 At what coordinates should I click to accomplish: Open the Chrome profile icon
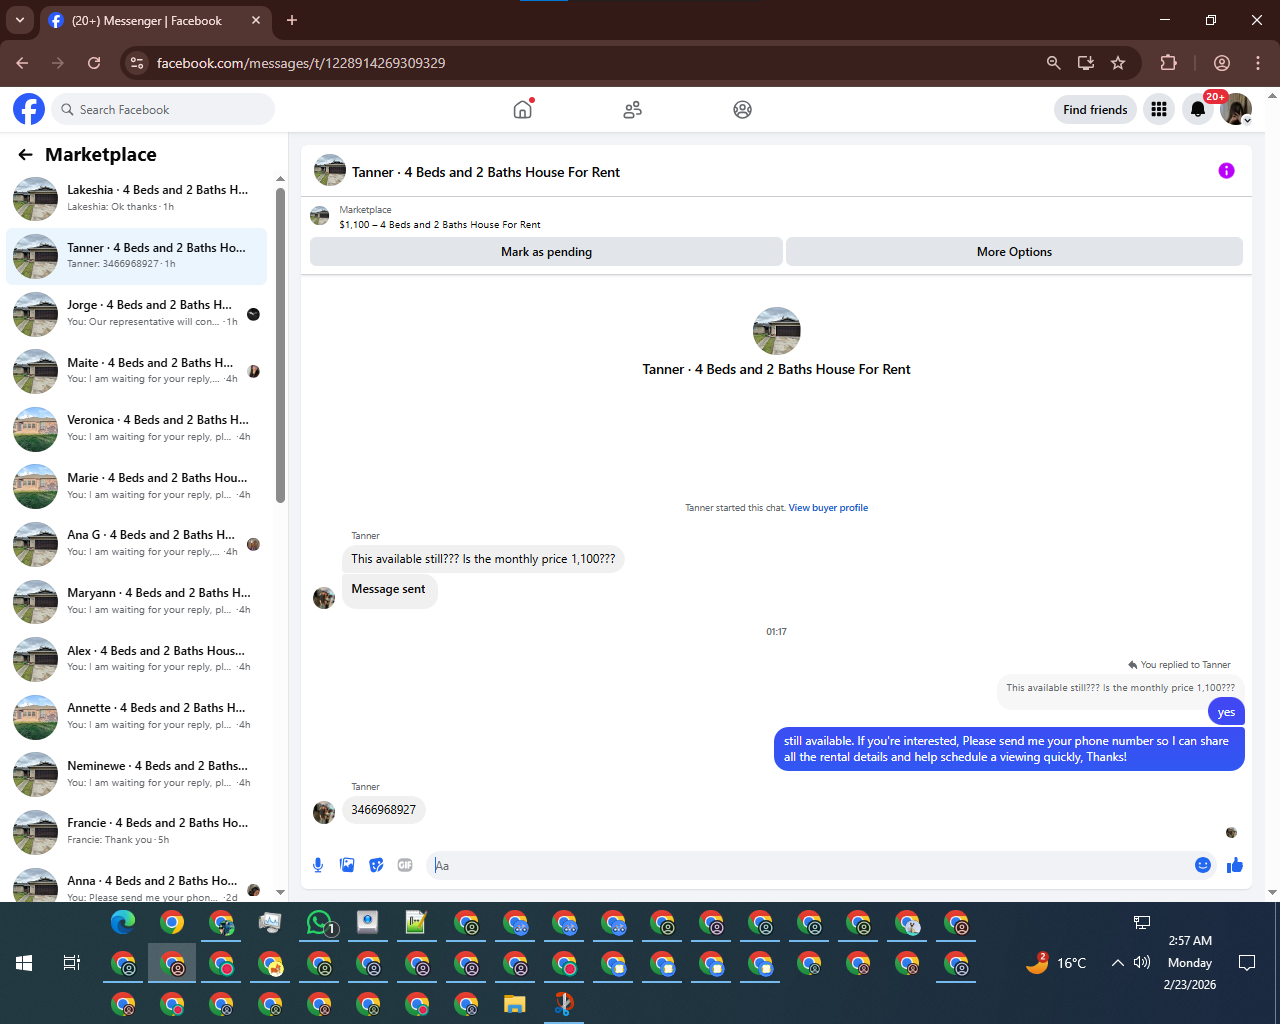pos(1222,63)
